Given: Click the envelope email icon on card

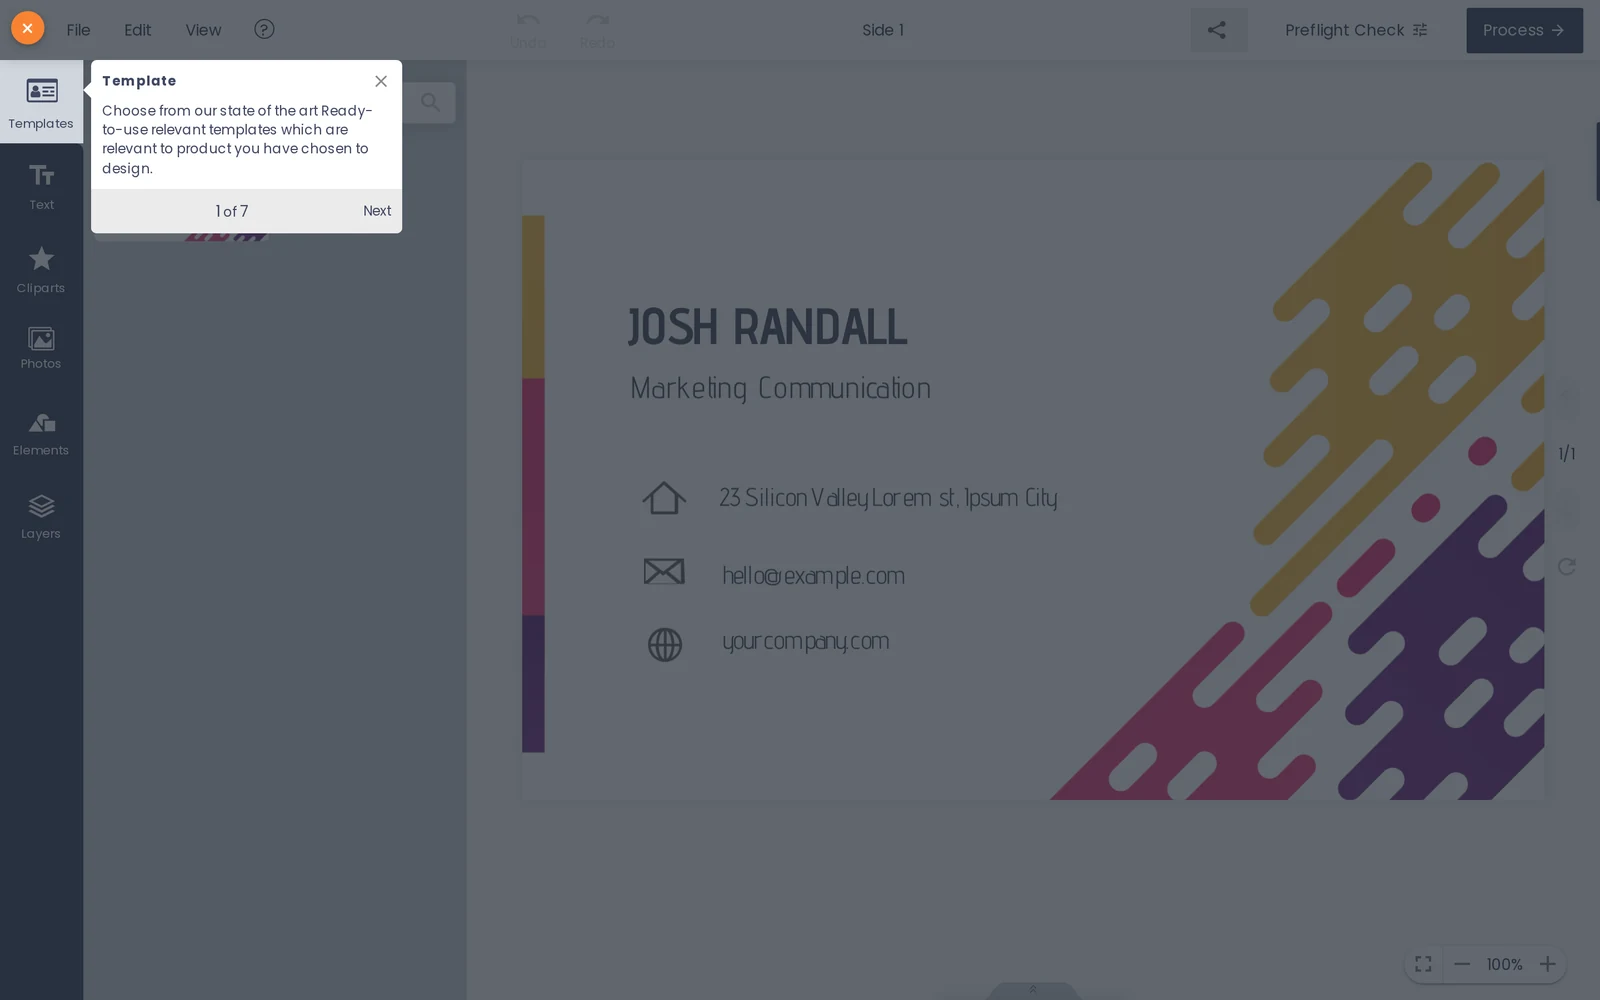Looking at the screenshot, I should pos(664,572).
